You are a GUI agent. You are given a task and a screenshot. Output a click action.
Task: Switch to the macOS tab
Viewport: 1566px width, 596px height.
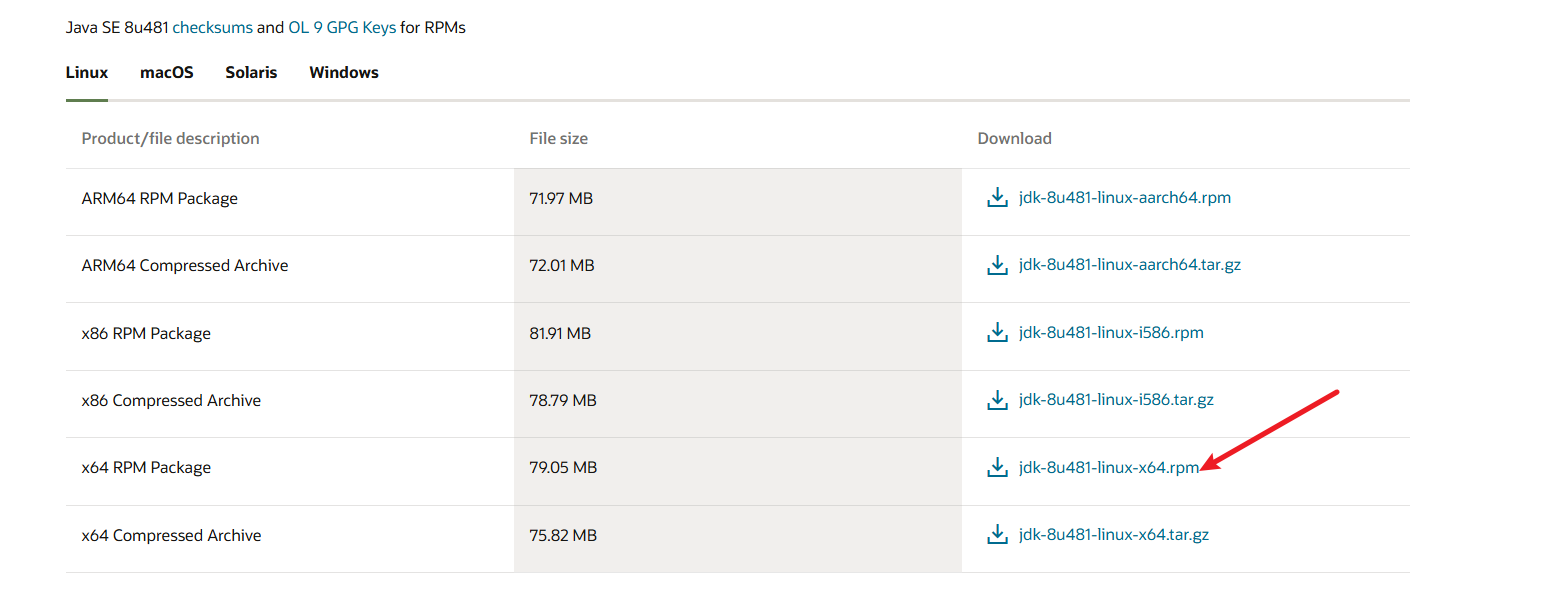coord(167,73)
